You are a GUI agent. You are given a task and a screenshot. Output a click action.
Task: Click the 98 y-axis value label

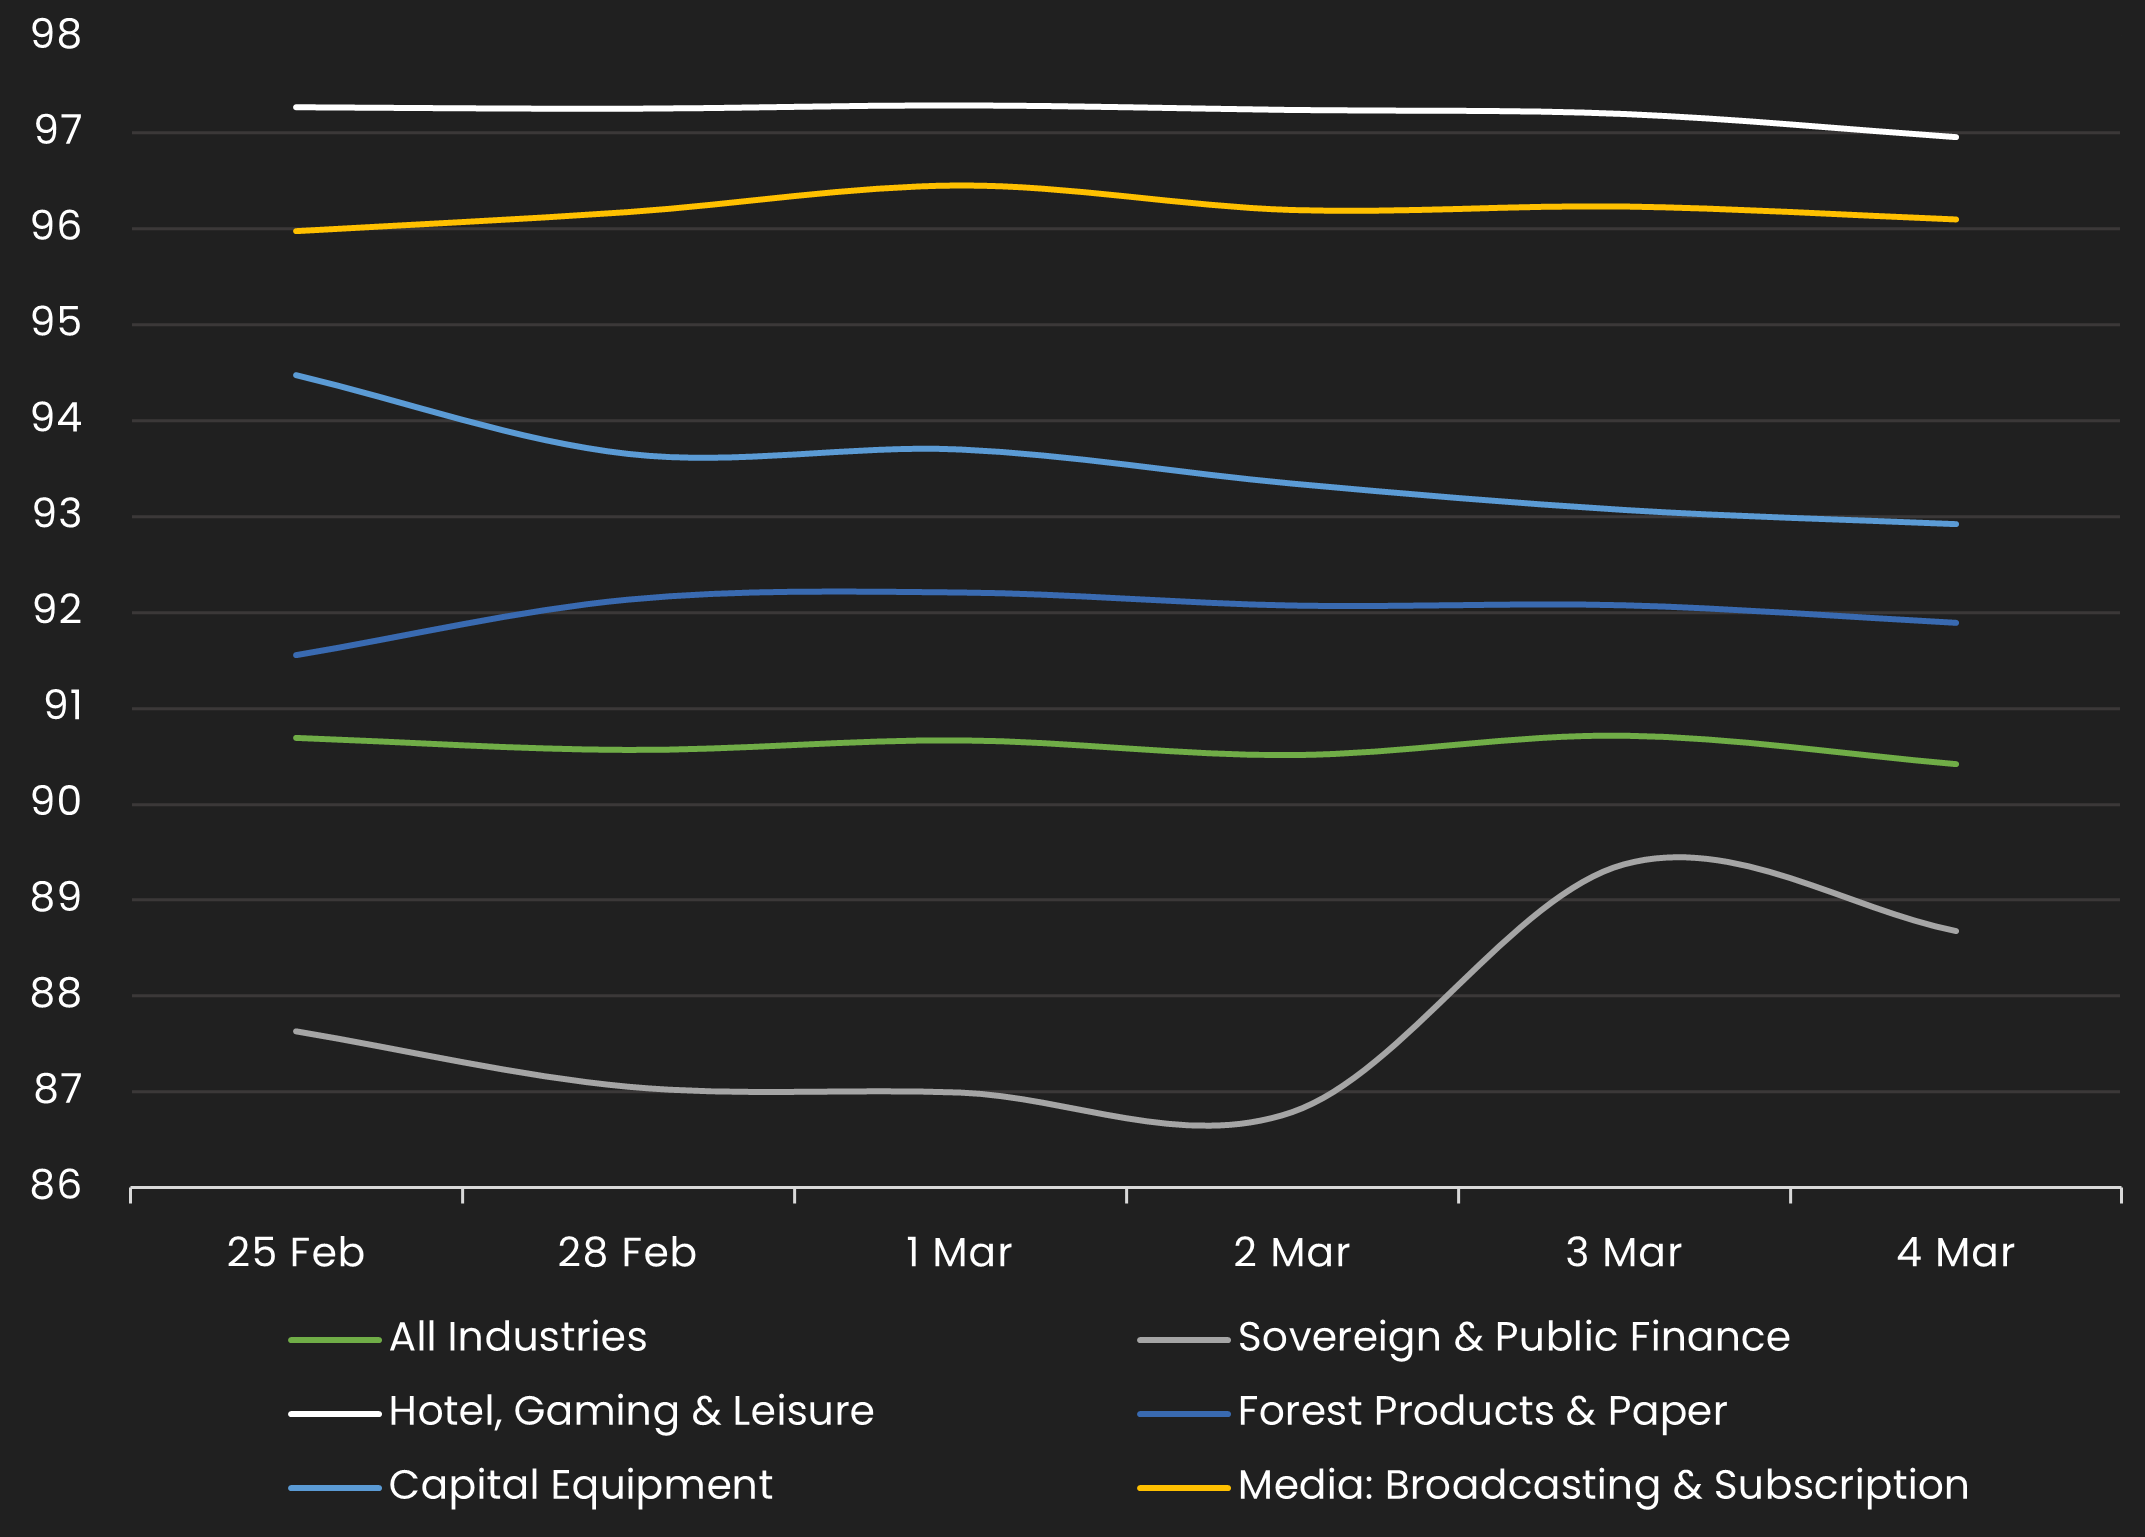(x=56, y=35)
